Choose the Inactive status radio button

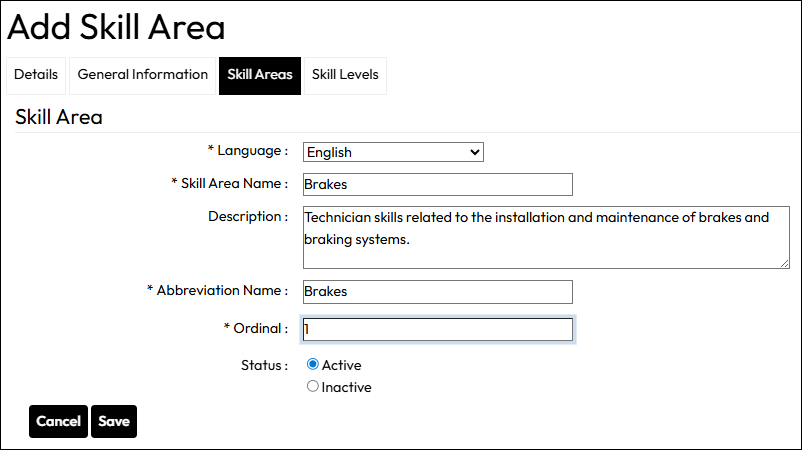coord(313,387)
